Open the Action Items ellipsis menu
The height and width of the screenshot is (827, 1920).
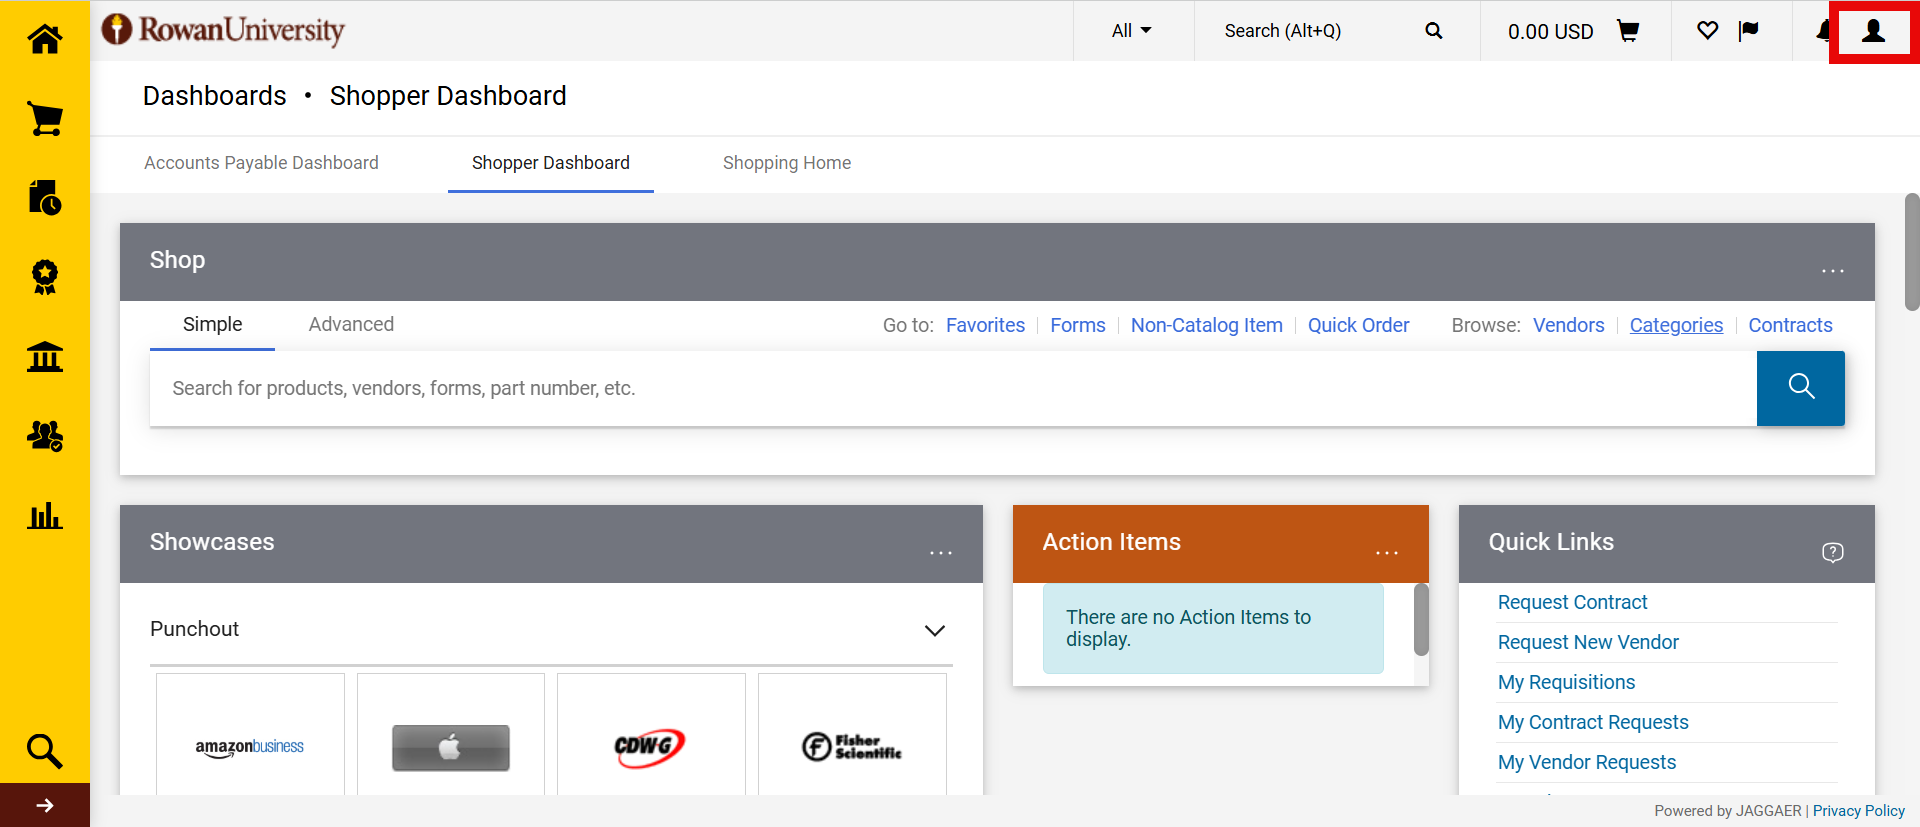coord(1386,553)
